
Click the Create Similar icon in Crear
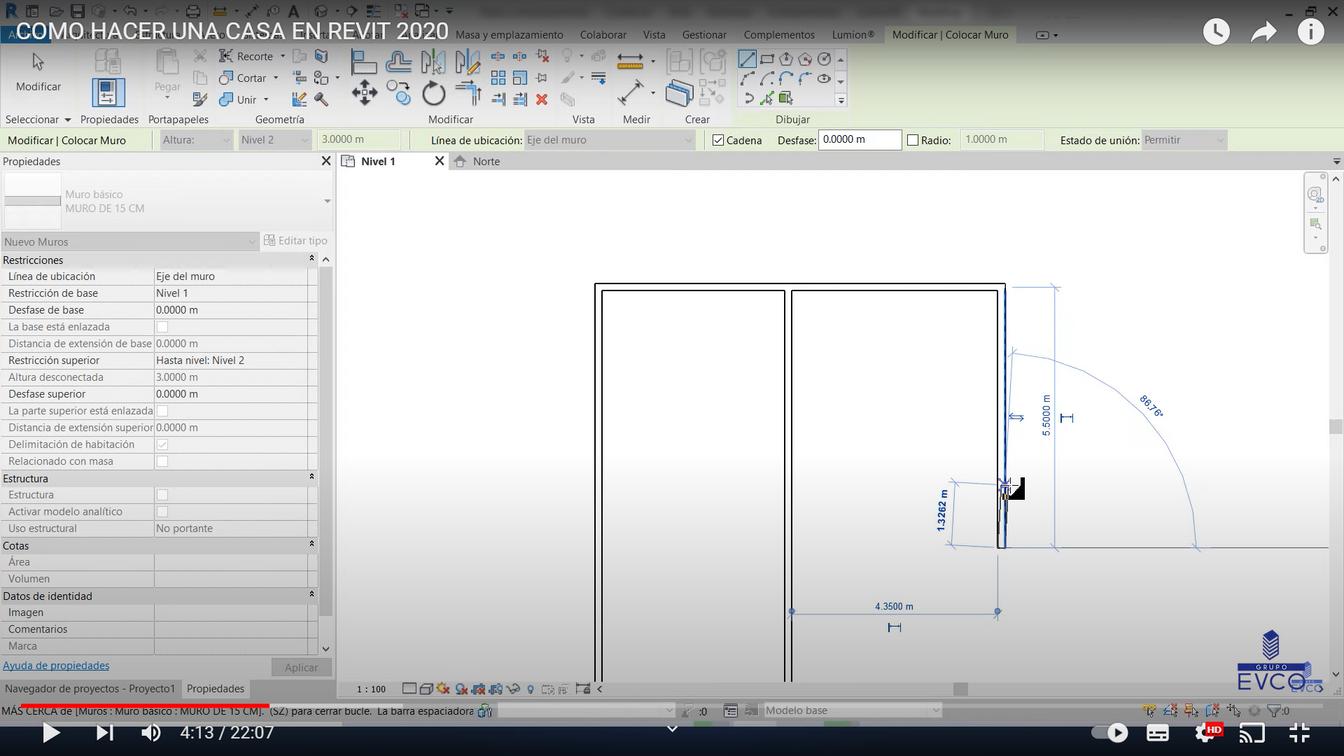coord(679,94)
